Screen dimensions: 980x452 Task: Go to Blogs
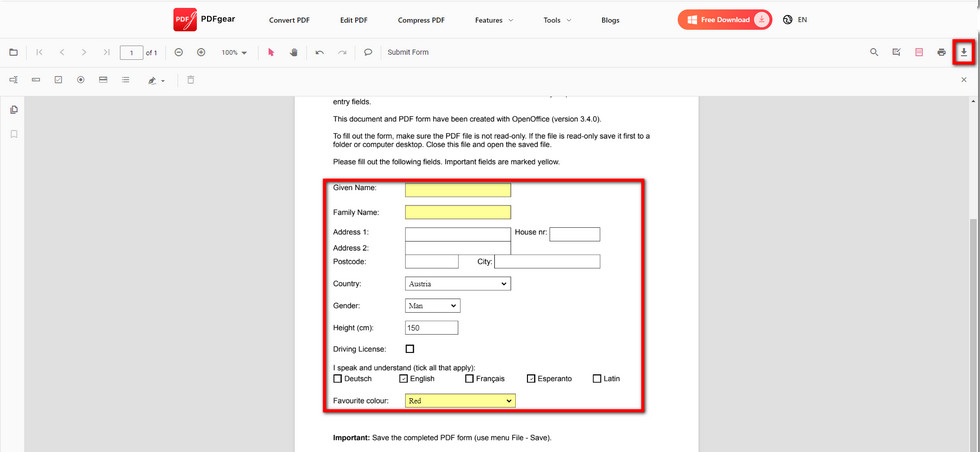610,20
